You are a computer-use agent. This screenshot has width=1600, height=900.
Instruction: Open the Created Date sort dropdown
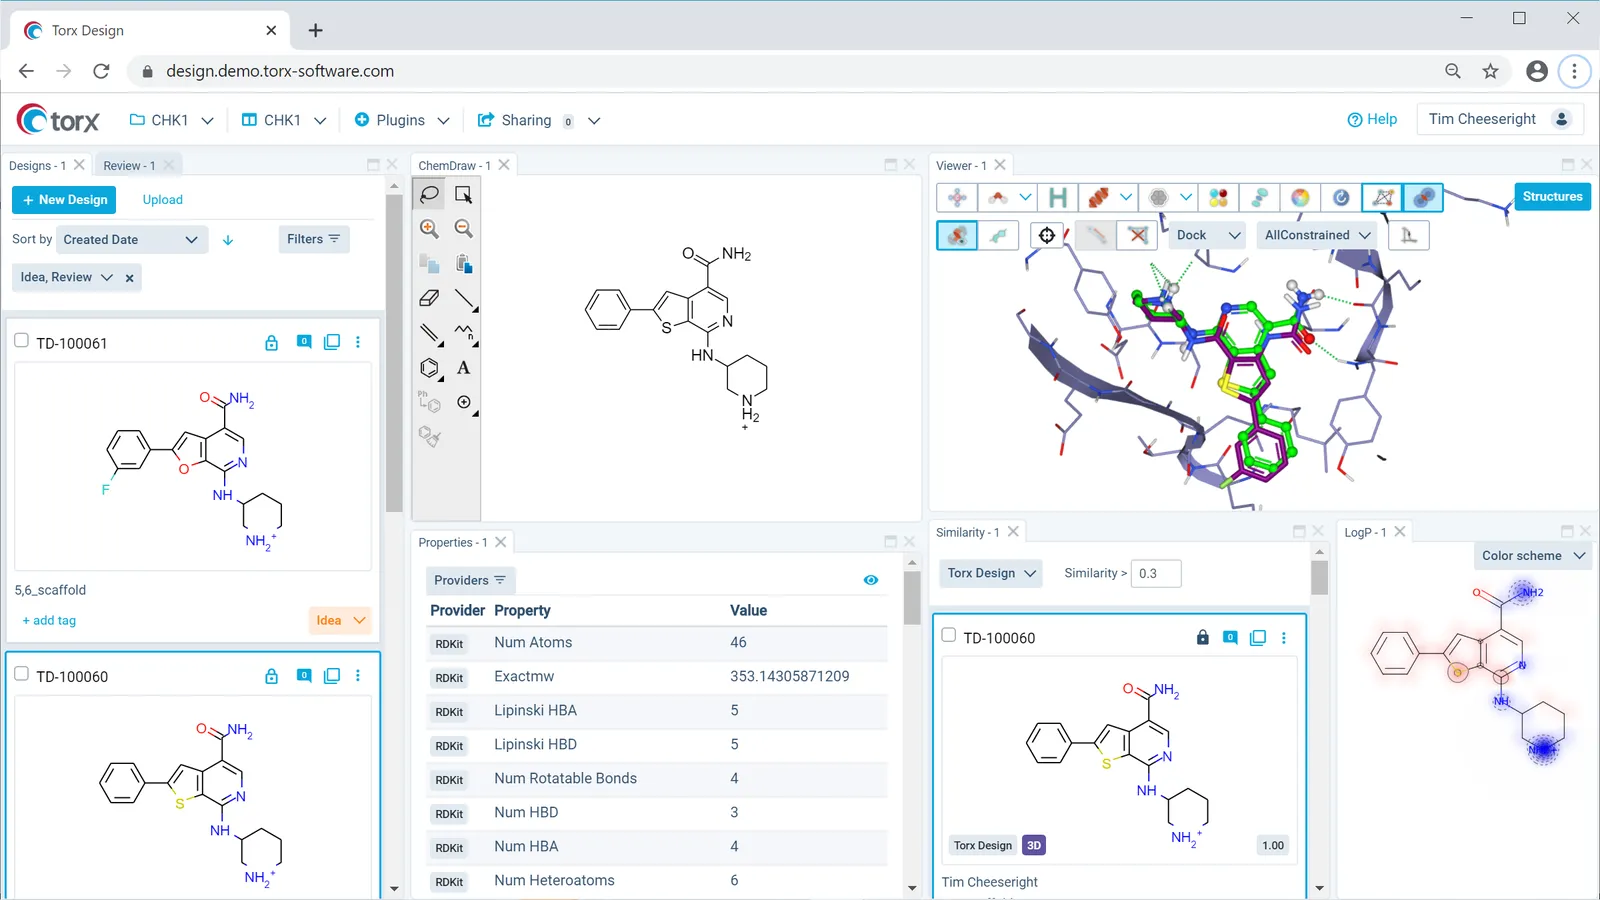131,240
